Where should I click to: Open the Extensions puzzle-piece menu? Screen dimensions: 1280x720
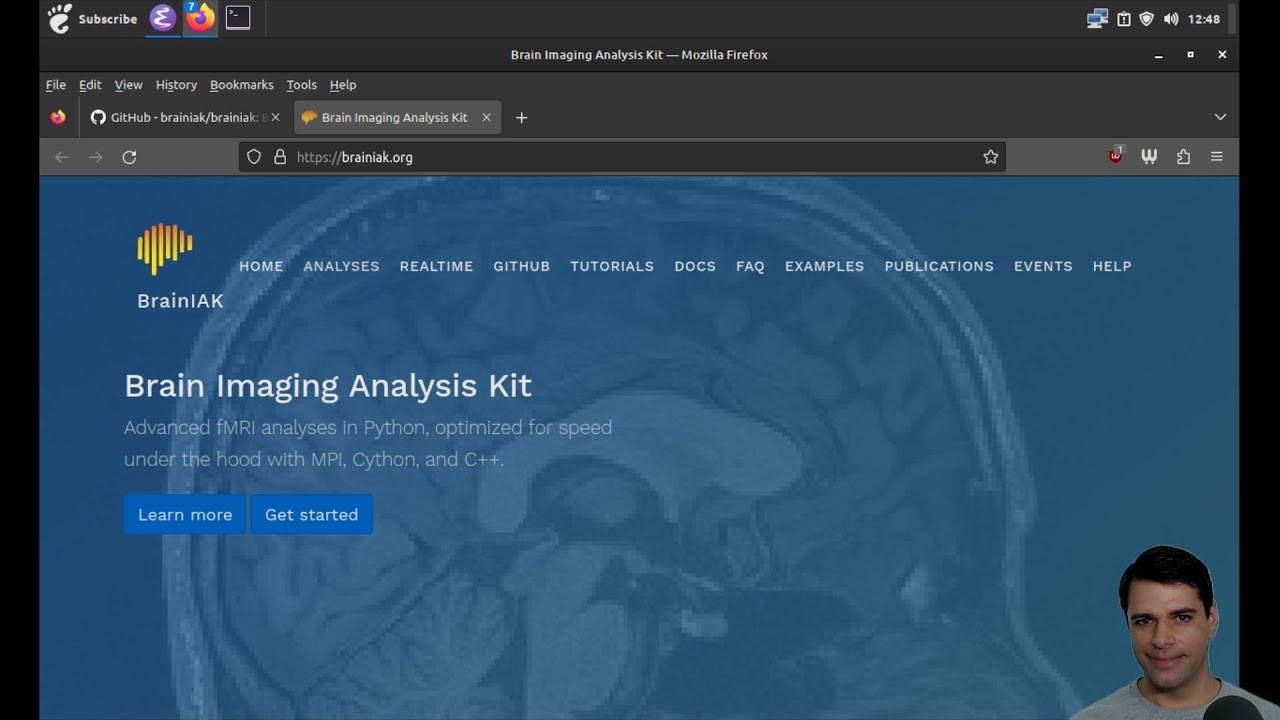point(1183,157)
